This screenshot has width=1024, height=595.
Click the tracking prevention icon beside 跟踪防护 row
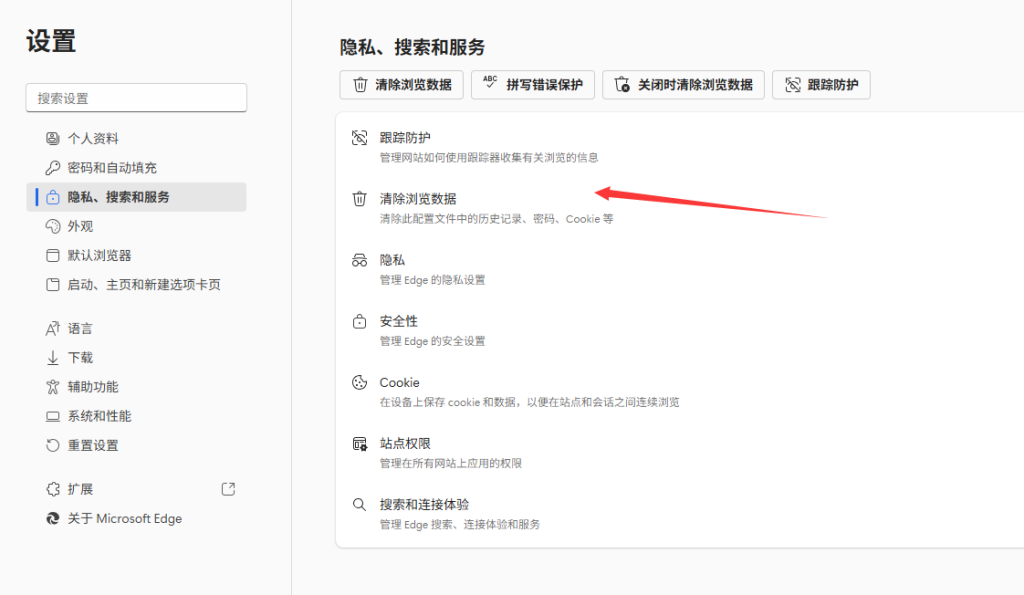click(x=359, y=138)
